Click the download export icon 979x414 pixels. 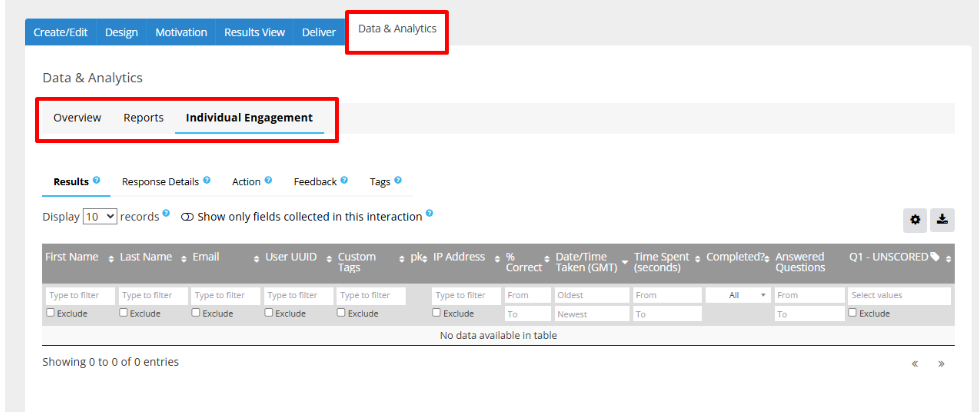pyautogui.click(x=942, y=220)
